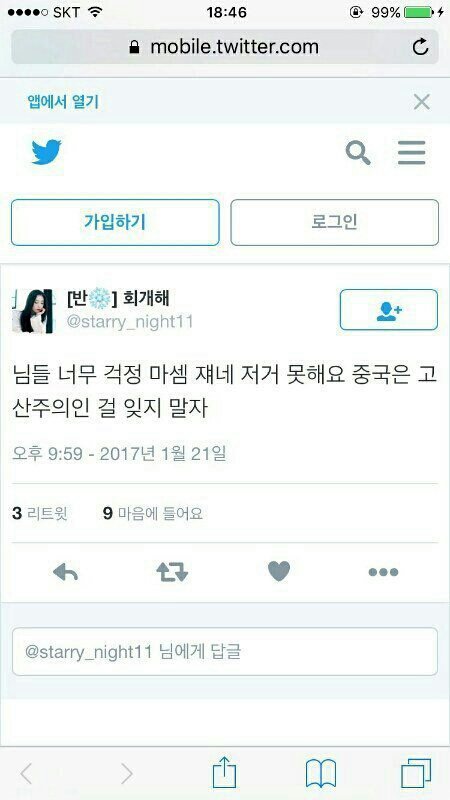Focus the reply field for @starry_night11
Image resolution: width=450 pixels, height=800 pixels.
[225, 652]
